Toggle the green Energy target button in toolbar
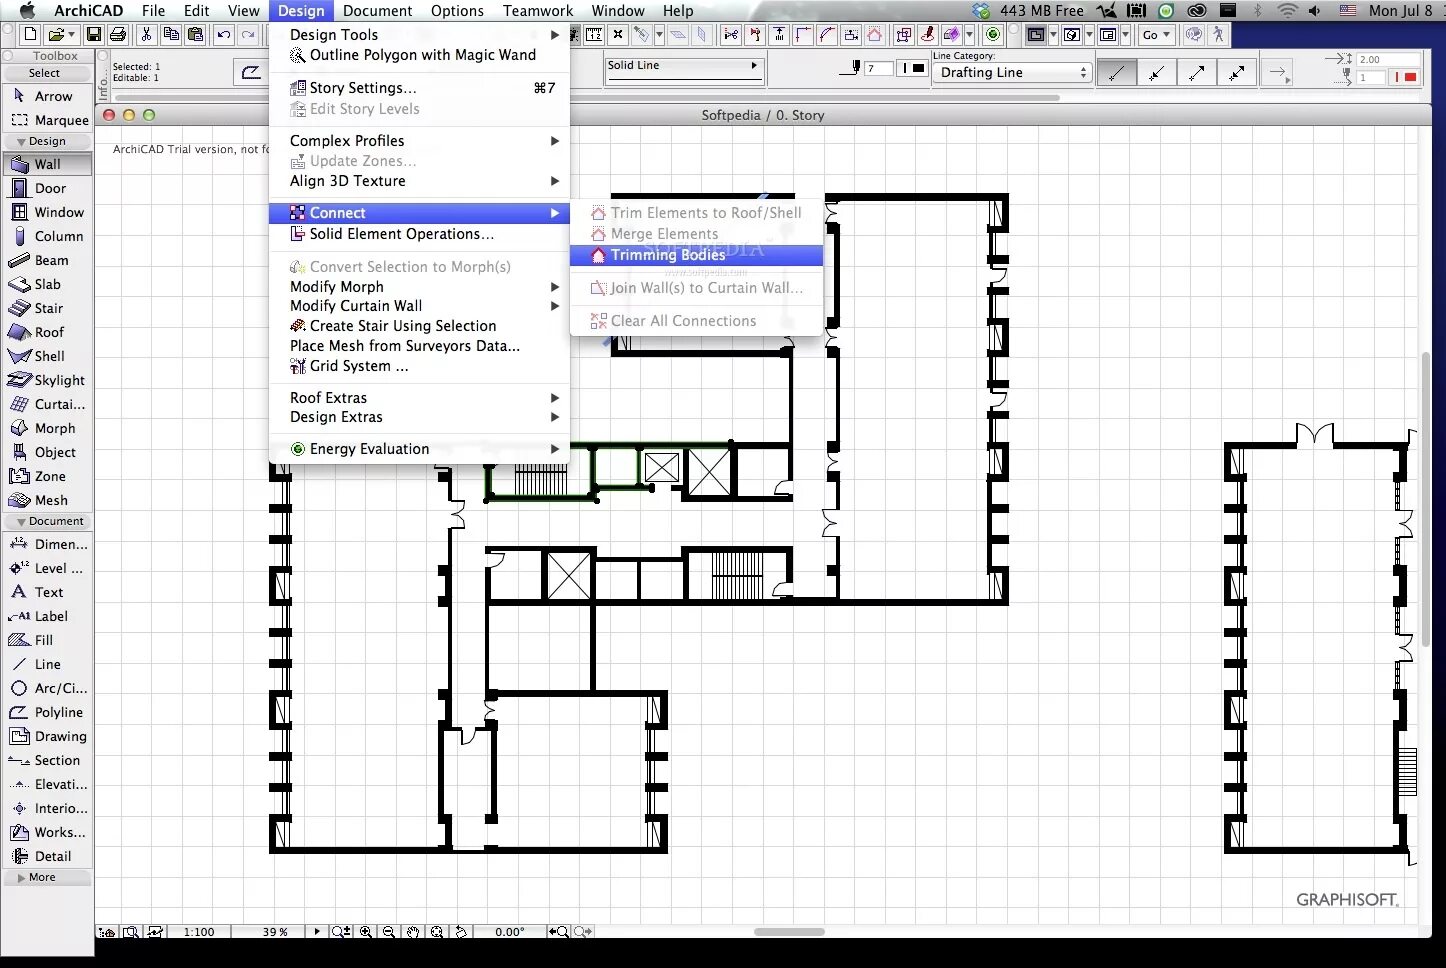Viewport: 1446px width, 968px height. click(x=993, y=35)
